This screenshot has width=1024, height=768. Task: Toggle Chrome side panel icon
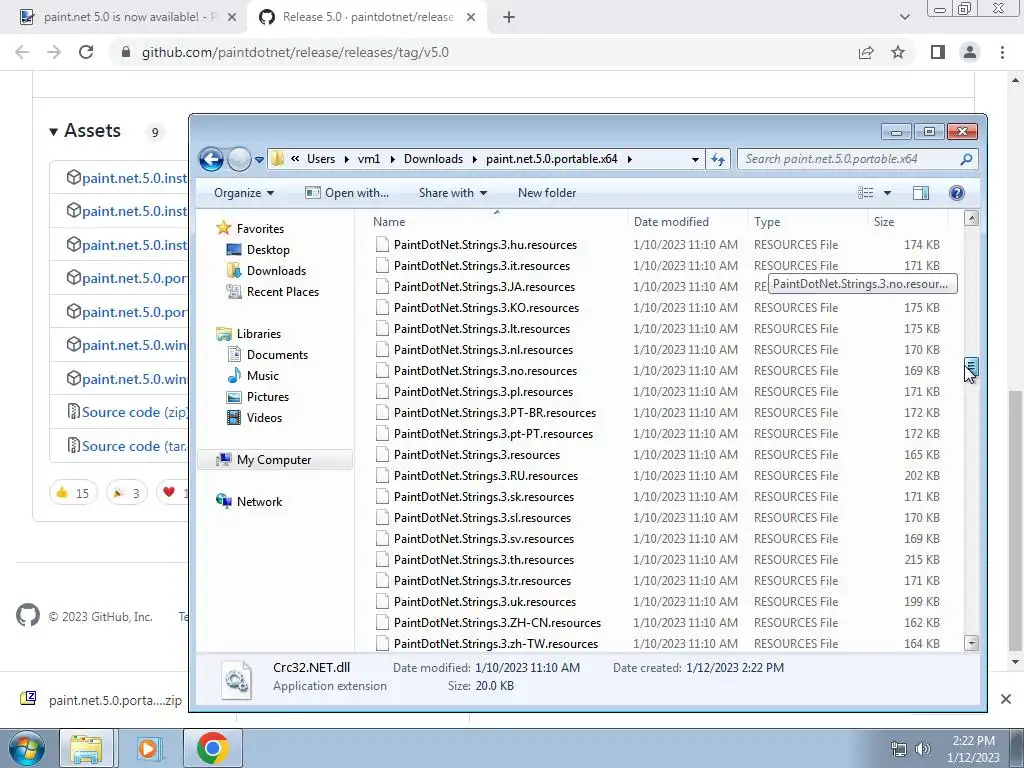(x=938, y=52)
